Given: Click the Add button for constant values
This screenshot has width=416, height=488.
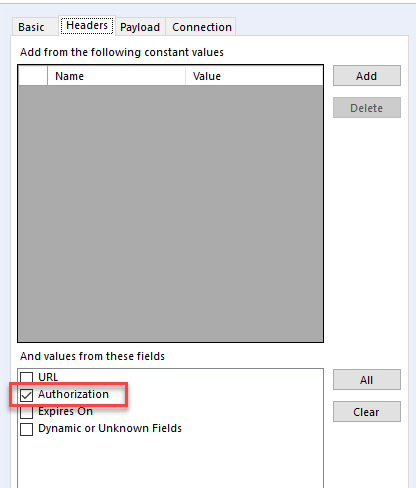Looking at the screenshot, I should (367, 76).
